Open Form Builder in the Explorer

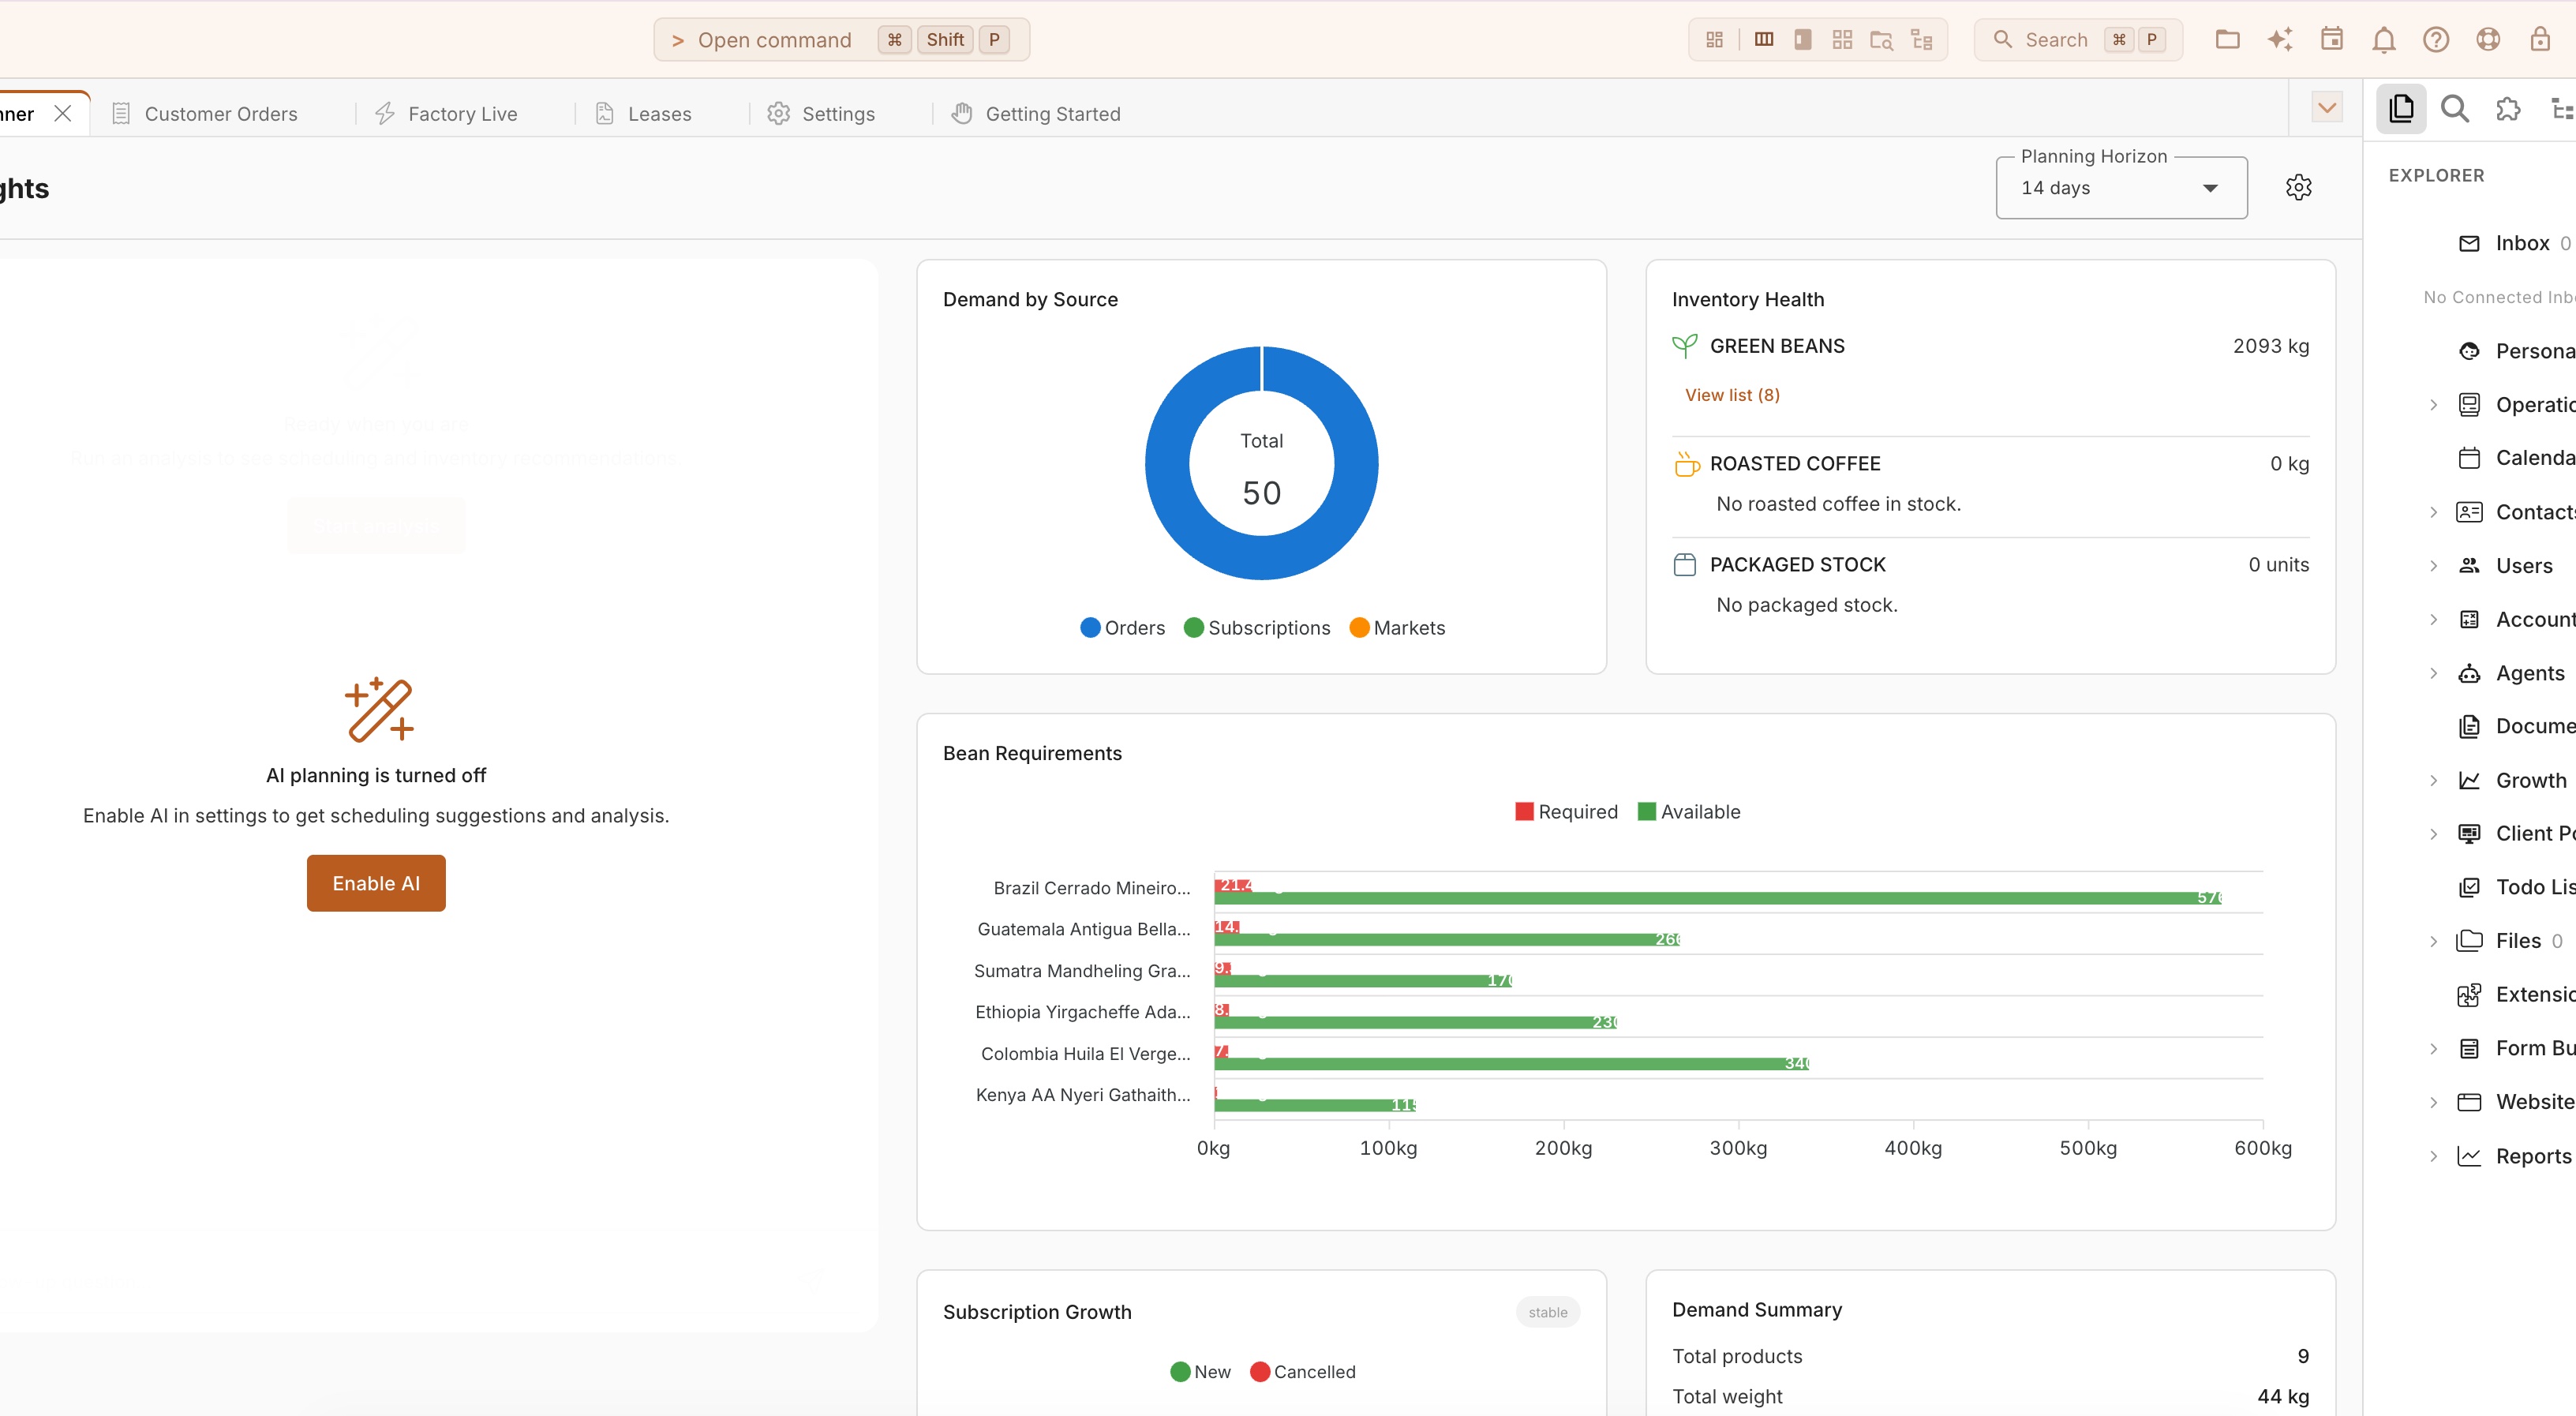[x=2516, y=1048]
